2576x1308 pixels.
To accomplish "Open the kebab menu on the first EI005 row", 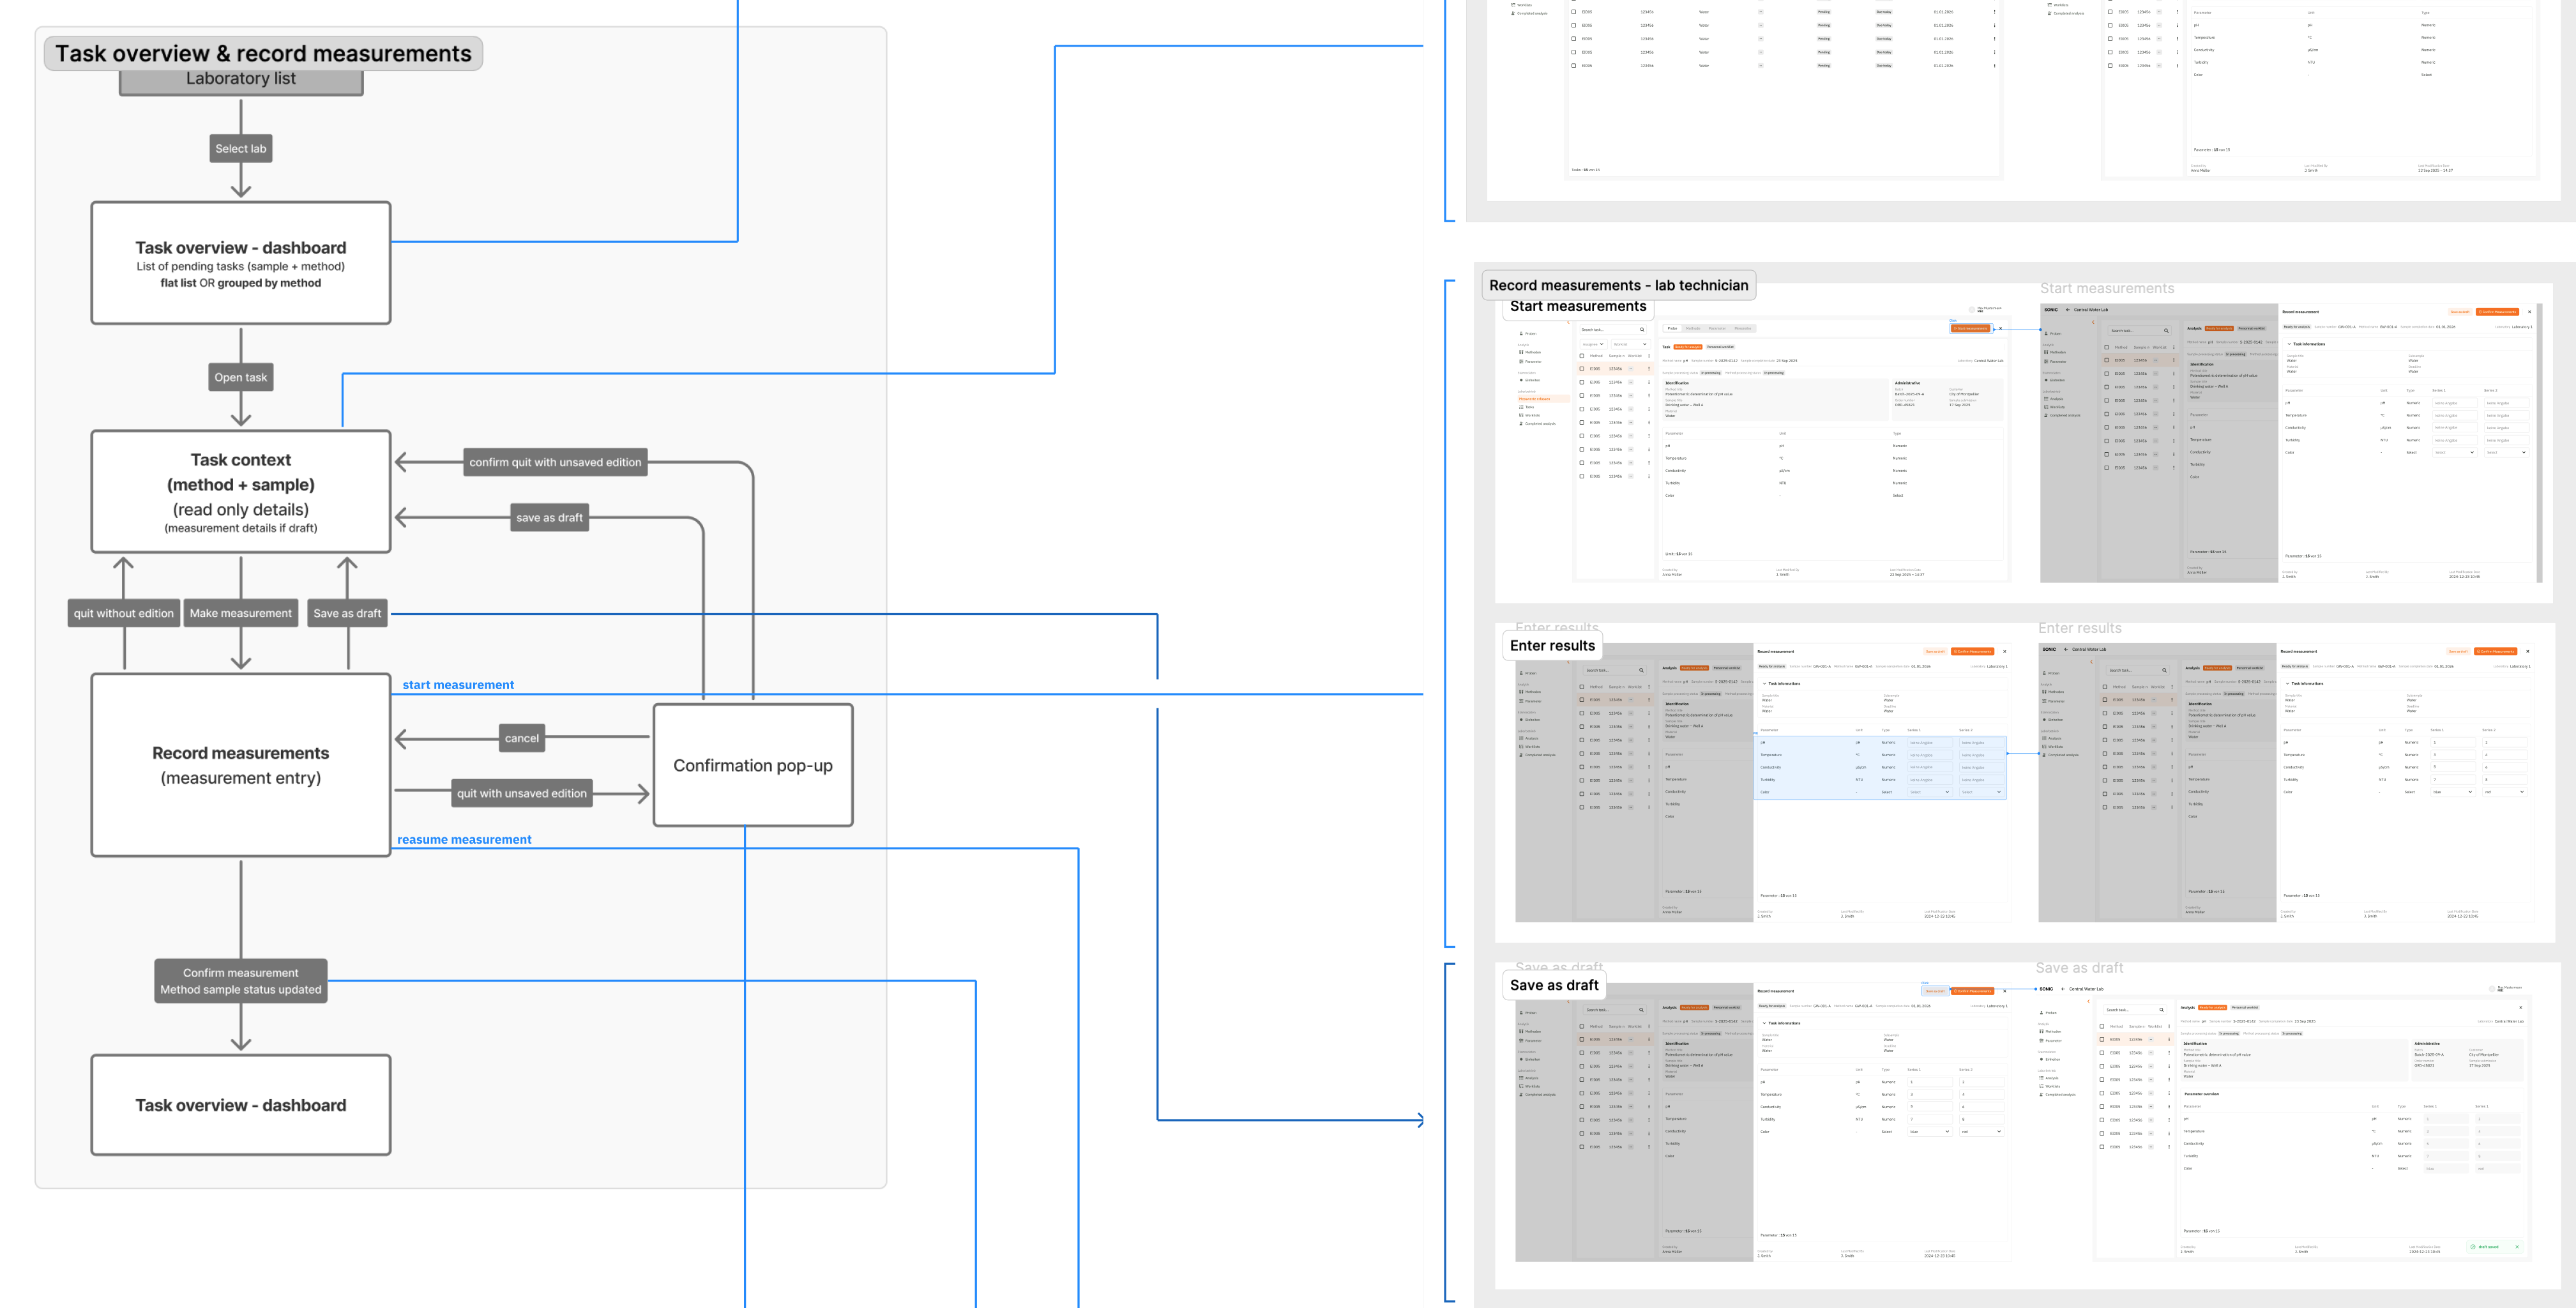I will [x=1649, y=369].
